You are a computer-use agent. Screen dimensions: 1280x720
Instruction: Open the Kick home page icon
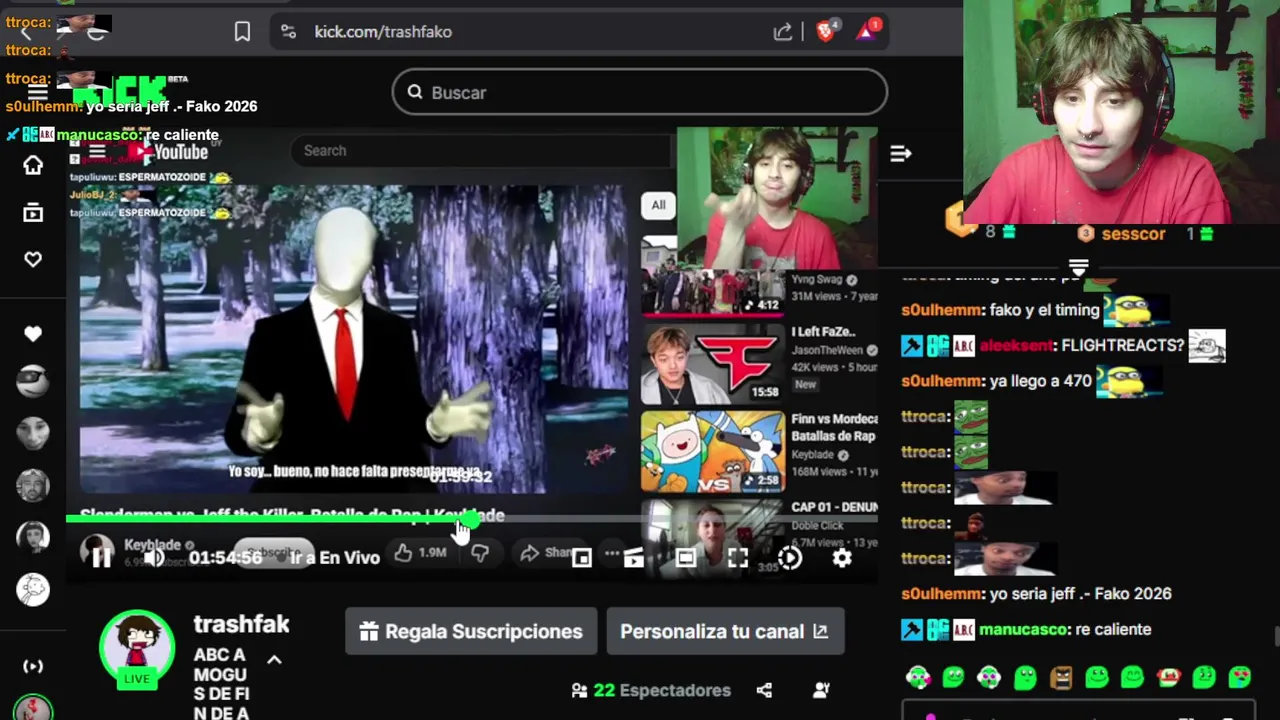click(x=33, y=165)
